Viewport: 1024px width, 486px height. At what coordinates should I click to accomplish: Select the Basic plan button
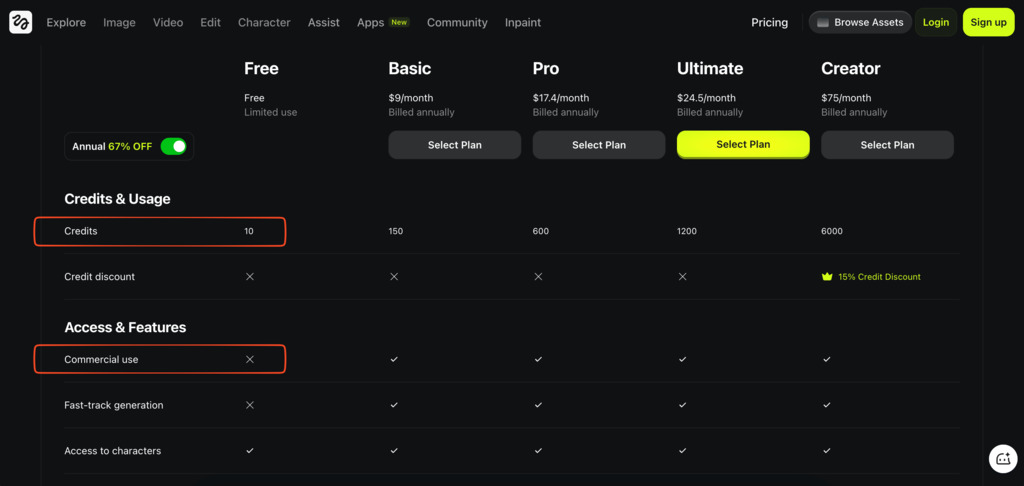(x=455, y=145)
